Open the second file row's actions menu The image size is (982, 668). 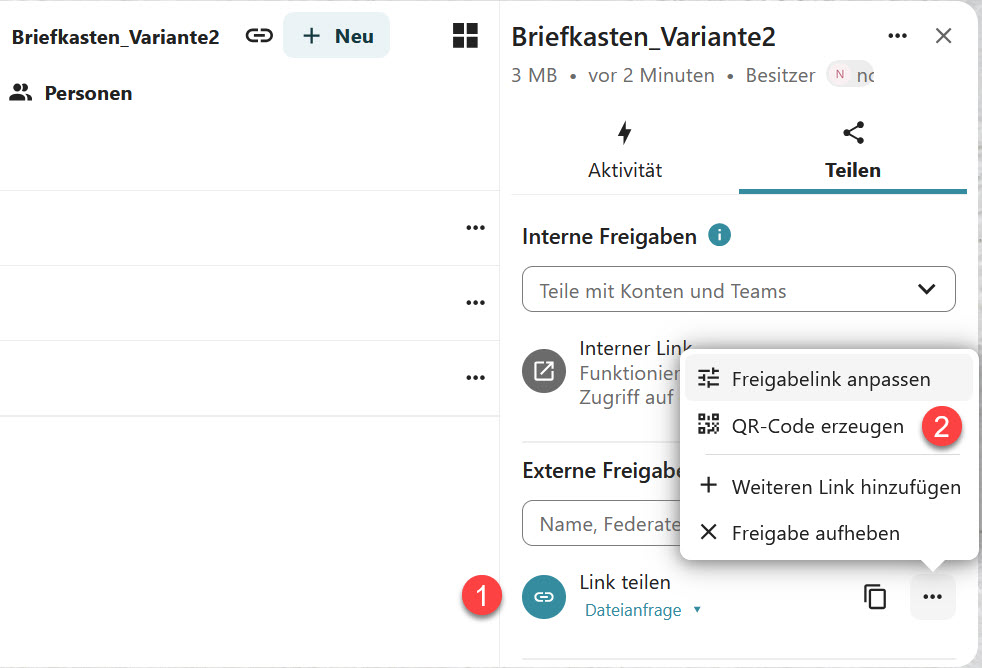pos(475,303)
